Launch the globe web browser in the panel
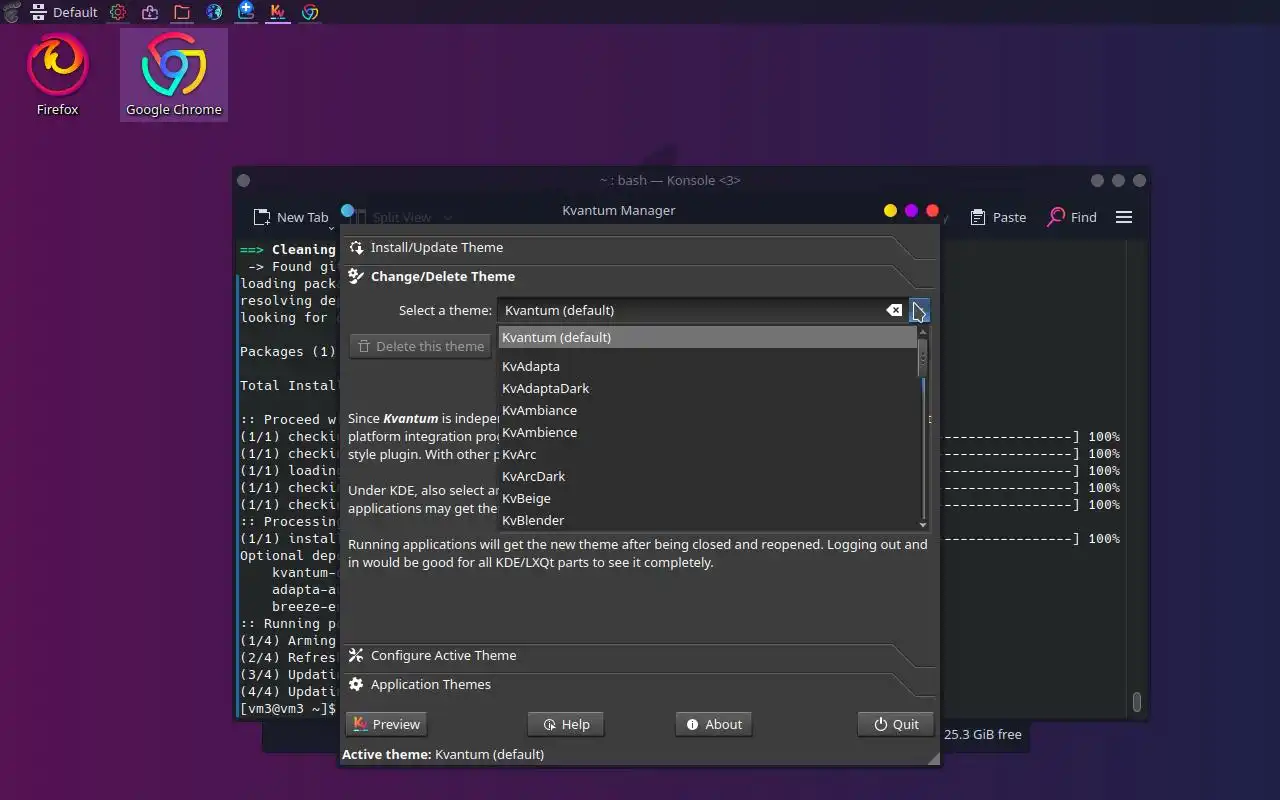The width and height of the screenshot is (1280, 800). tap(214, 12)
